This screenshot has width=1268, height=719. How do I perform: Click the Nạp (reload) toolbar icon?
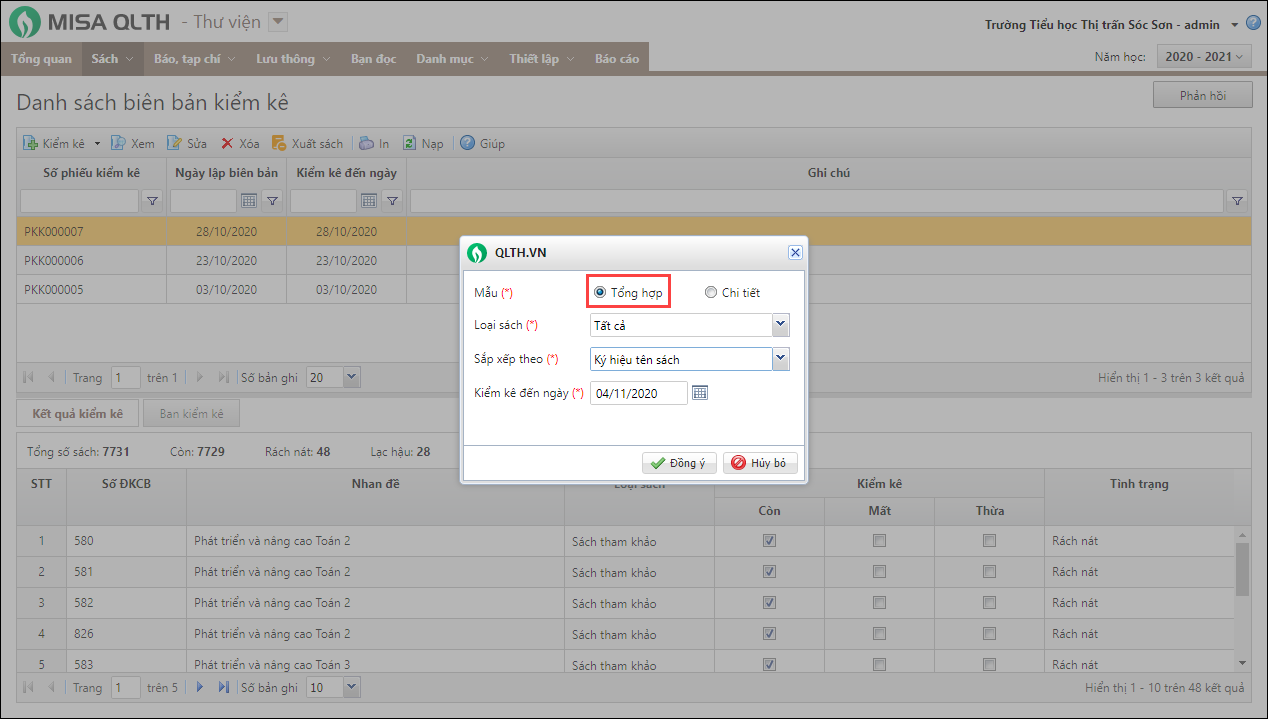click(x=409, y=144)
